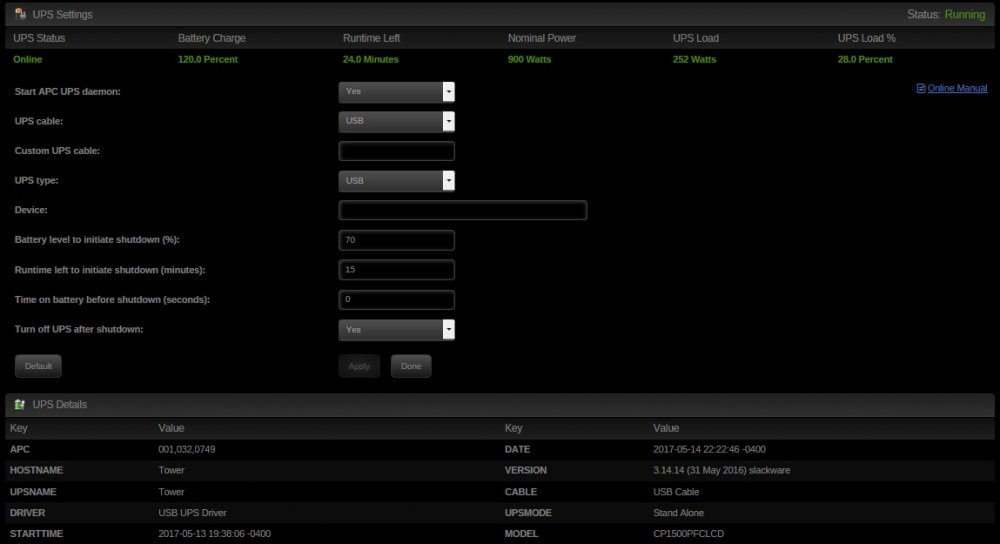
Task: Click the HOSTNAME key in UPS Details
Action: 36,470
